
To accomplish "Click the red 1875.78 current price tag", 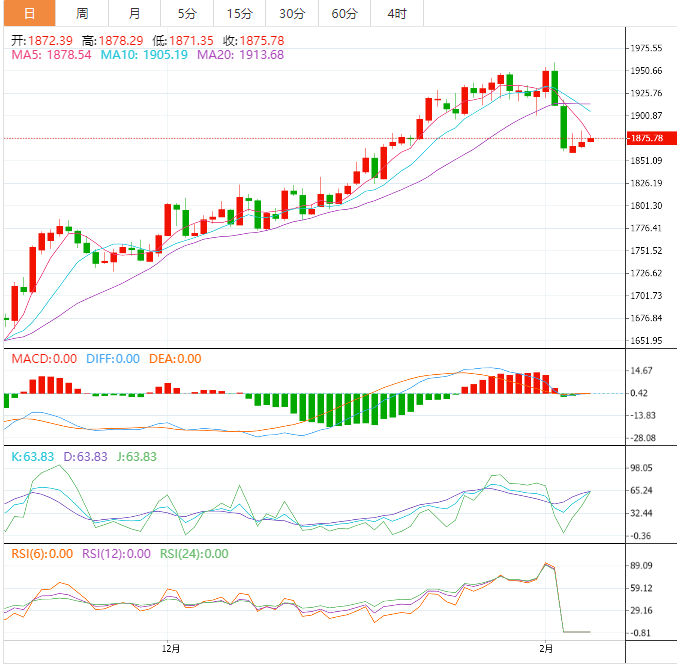I will point(652,138).
